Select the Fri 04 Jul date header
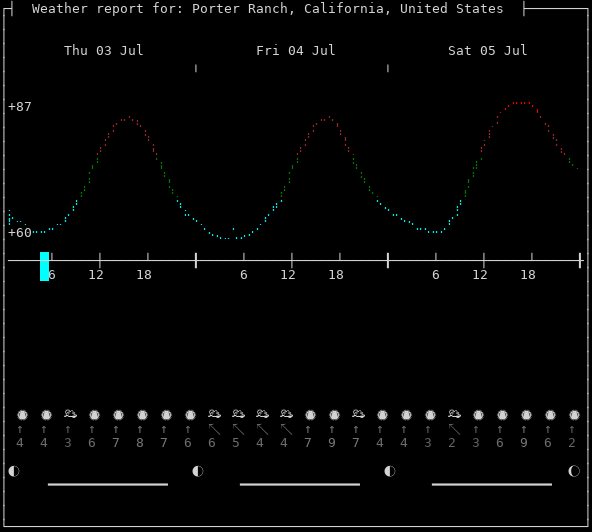 [296, 50]
